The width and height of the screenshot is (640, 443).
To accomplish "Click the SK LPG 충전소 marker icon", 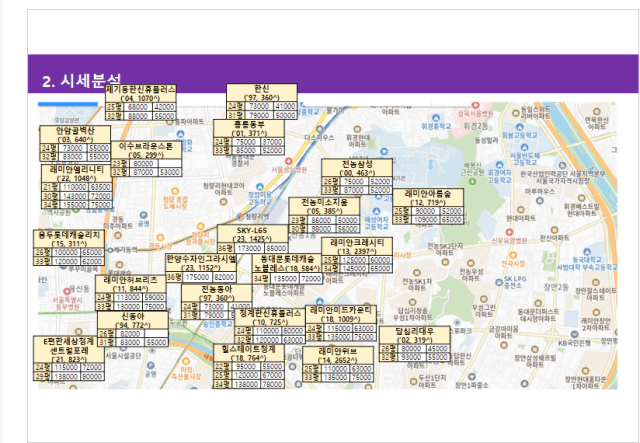I will 498,282.
